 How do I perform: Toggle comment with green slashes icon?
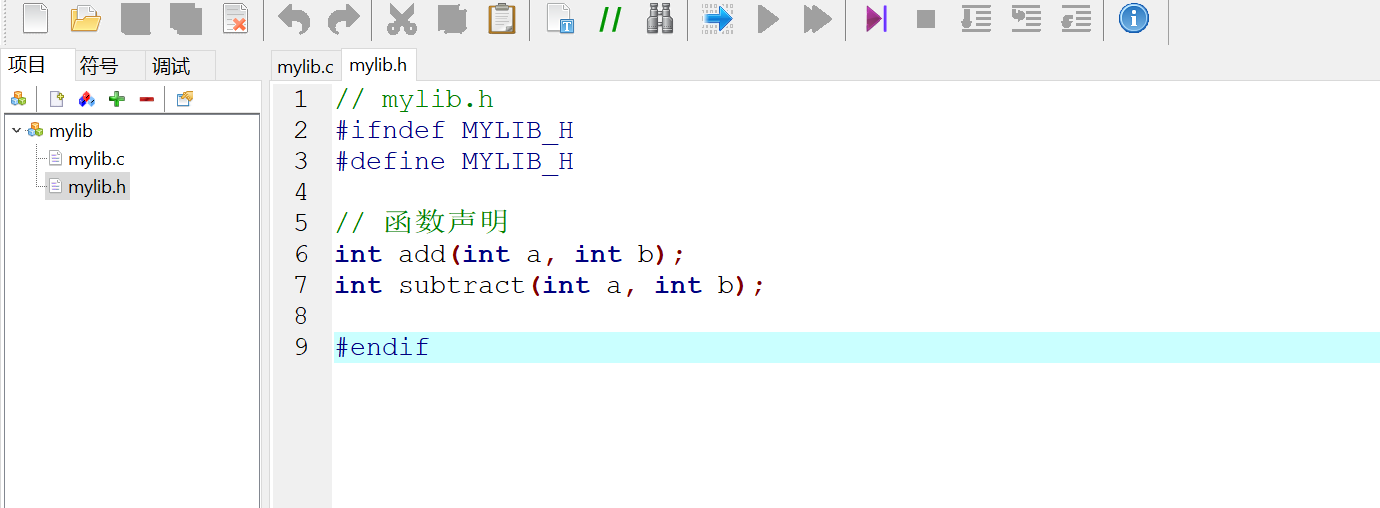pyautogui.click(x=610, y=18)
